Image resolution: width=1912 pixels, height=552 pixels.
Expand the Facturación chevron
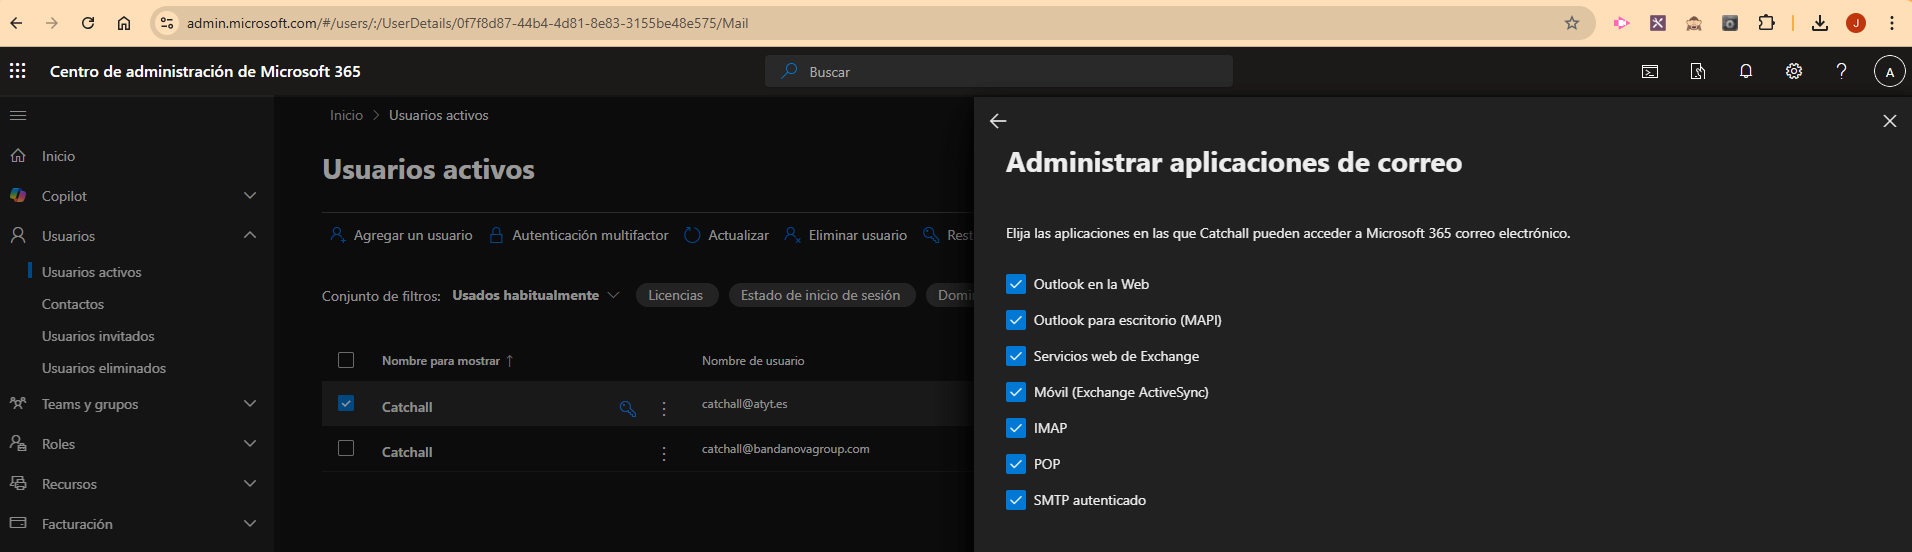pyautogui.click(x=250, y=524)
